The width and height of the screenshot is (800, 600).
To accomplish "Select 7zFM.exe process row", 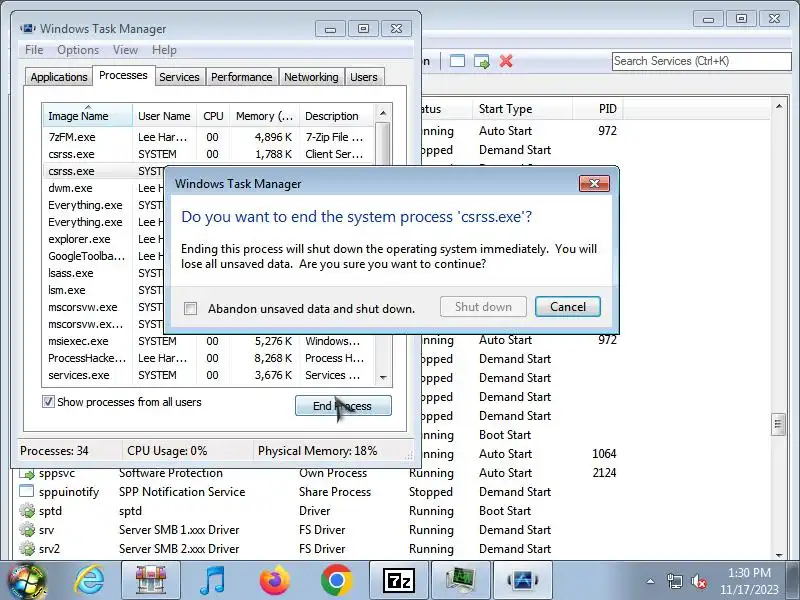I will coord(209,137).
